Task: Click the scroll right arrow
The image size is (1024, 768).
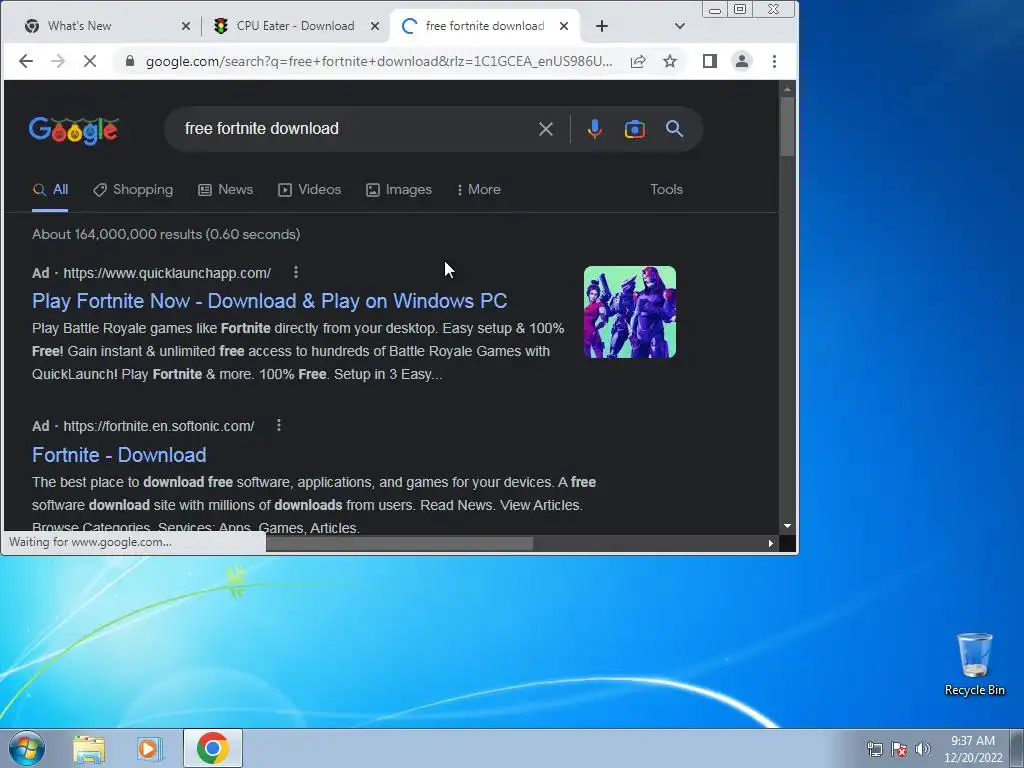Action: click(771, 543)
